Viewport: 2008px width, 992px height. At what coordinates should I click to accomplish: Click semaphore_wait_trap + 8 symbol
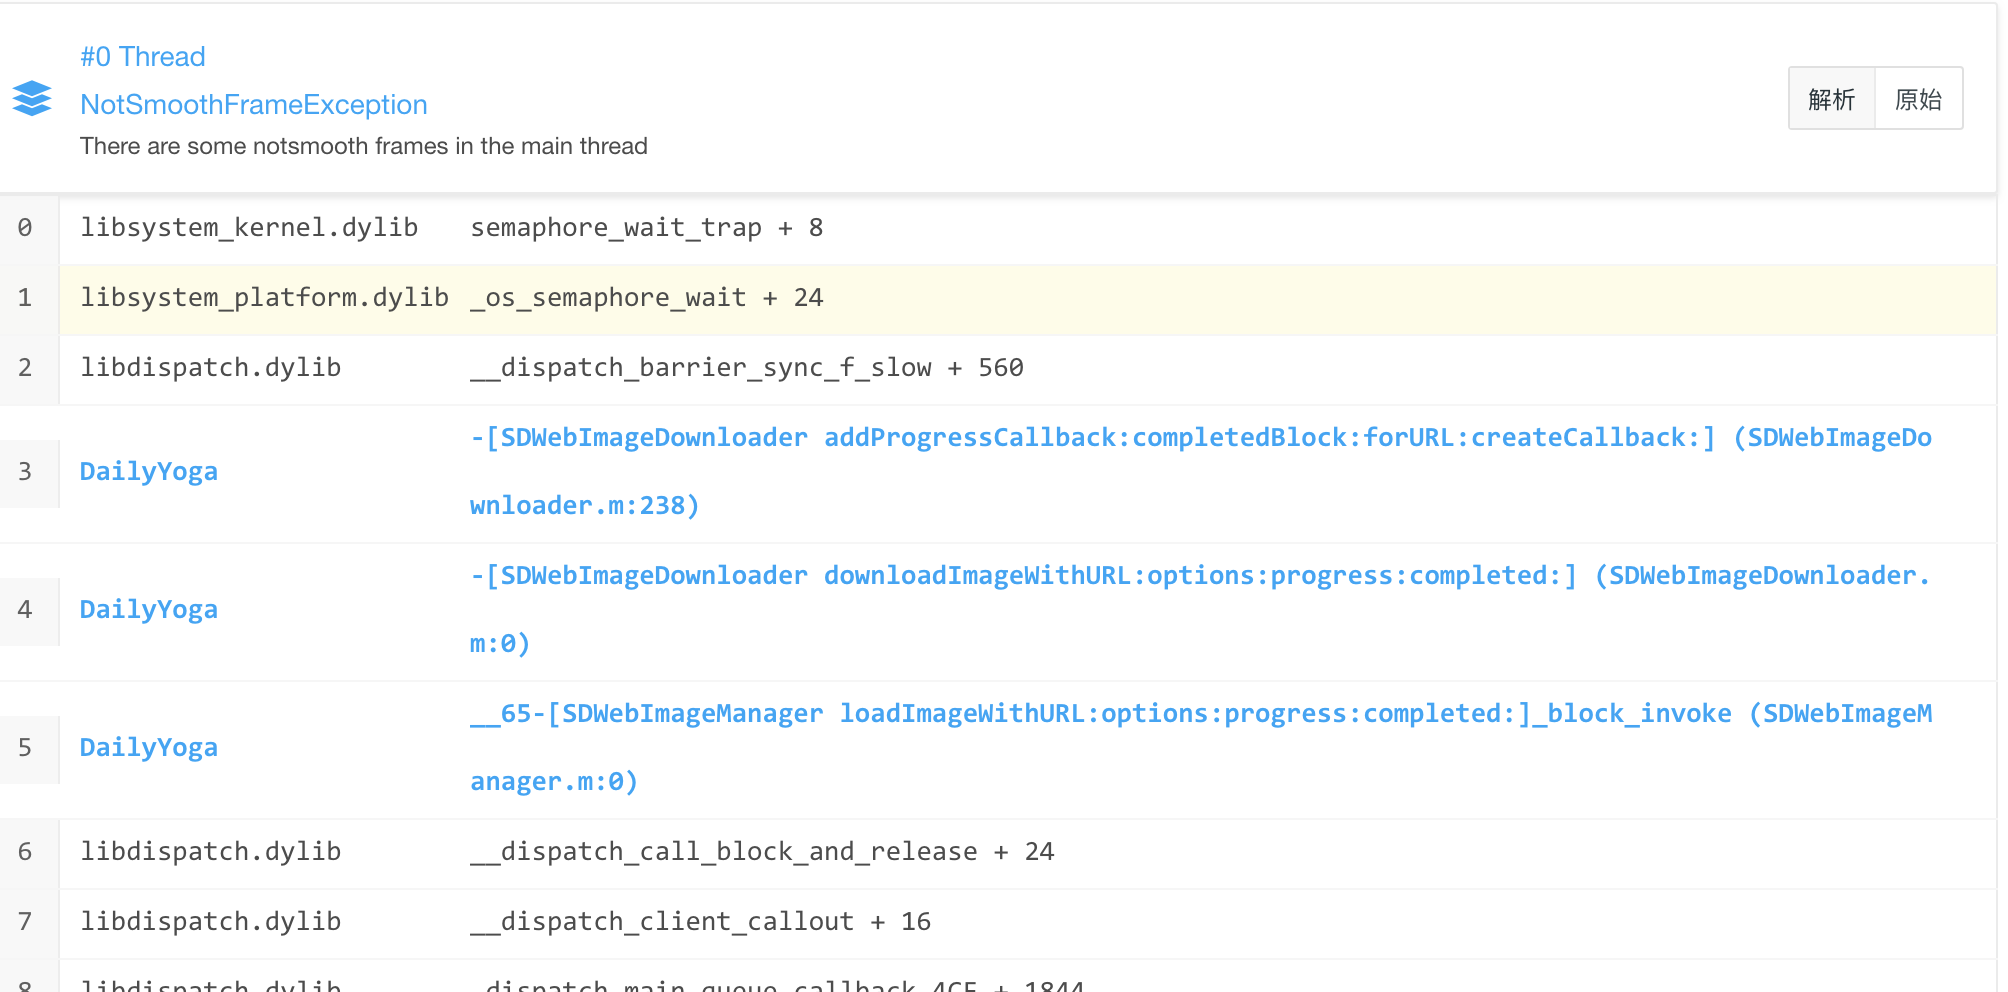pyautogui.click(x=647, y=228)
